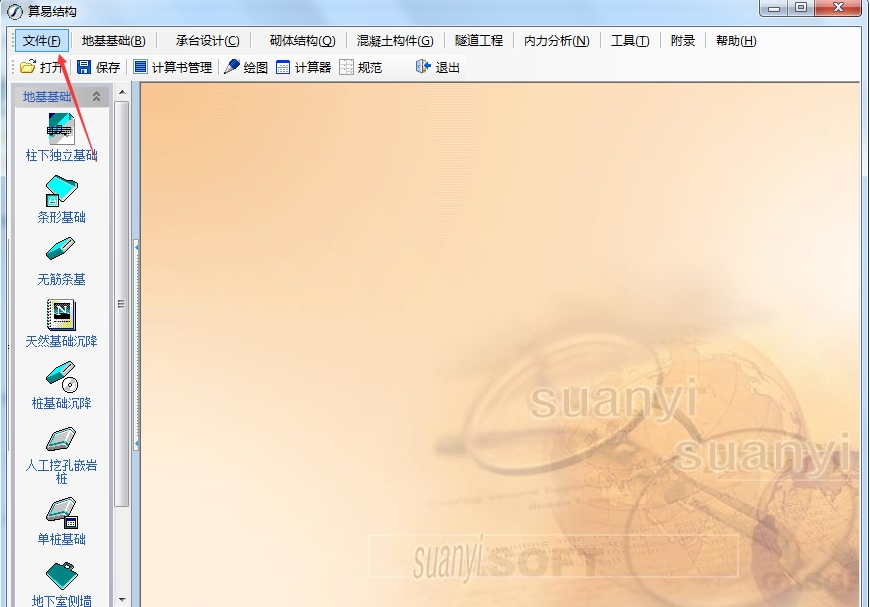Minimize the 算易结构 window
The image size is (870, 607).
click(x=774, y=8)
